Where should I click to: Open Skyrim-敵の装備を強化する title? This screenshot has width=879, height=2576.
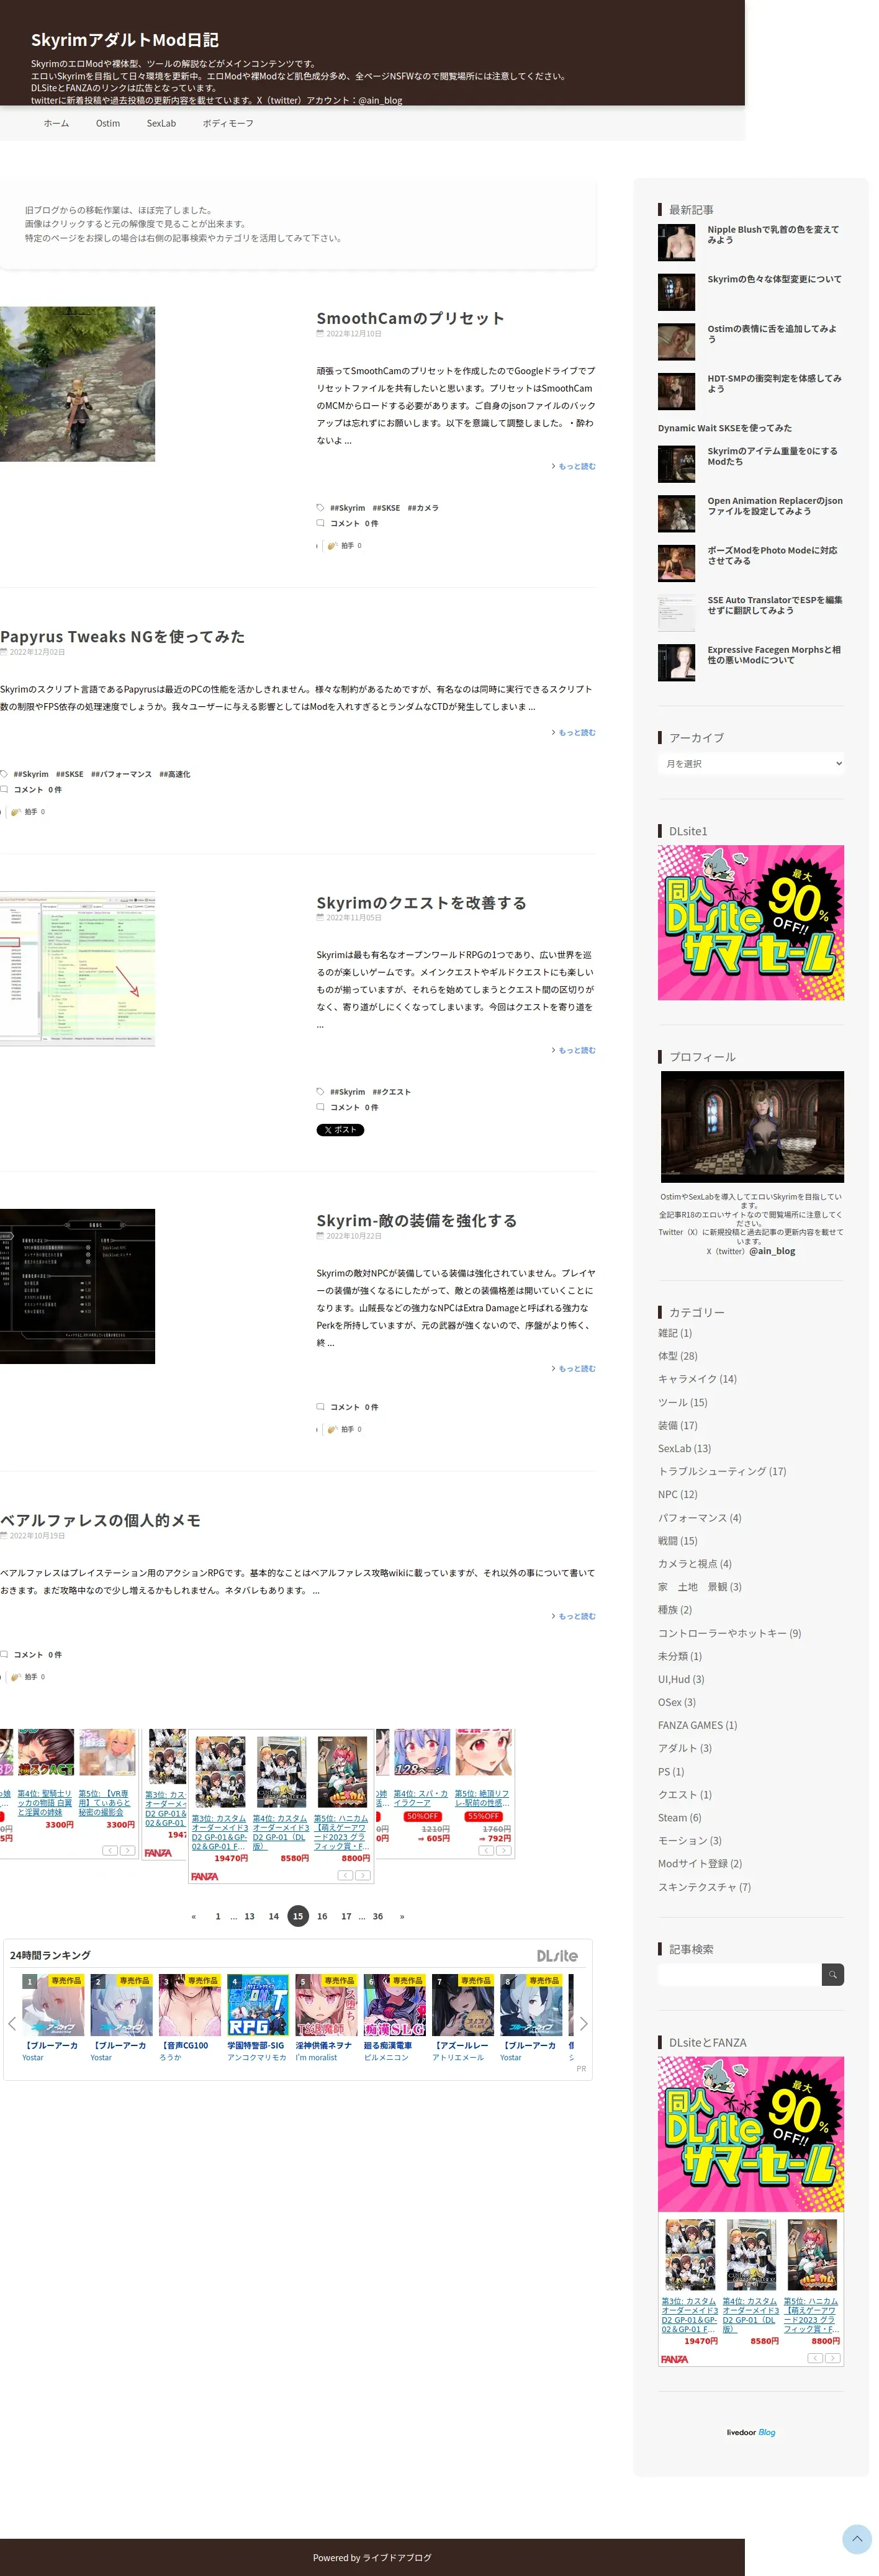pyautogui.click(x=416, y=1221)
